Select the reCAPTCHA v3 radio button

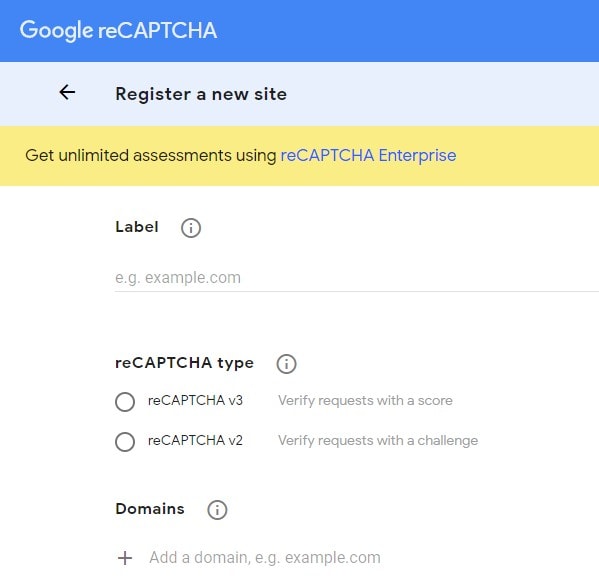(125, 401)
